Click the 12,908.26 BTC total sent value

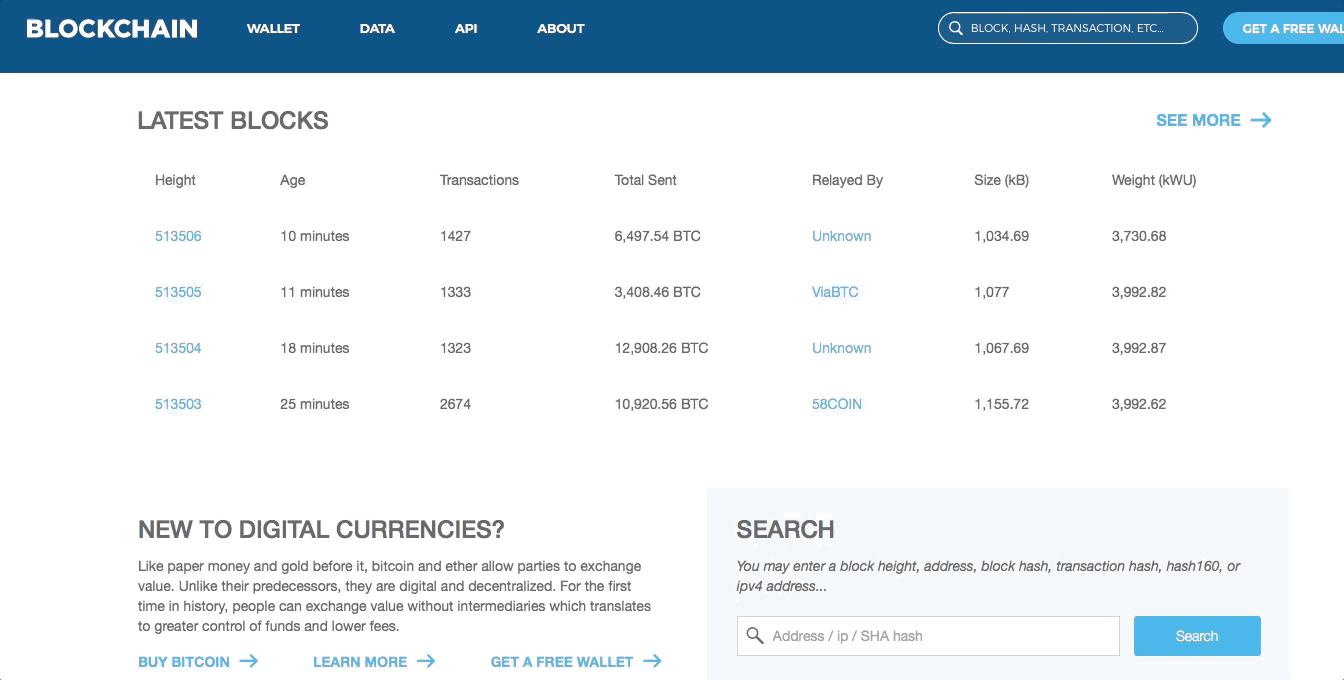(x=662, y=348)
